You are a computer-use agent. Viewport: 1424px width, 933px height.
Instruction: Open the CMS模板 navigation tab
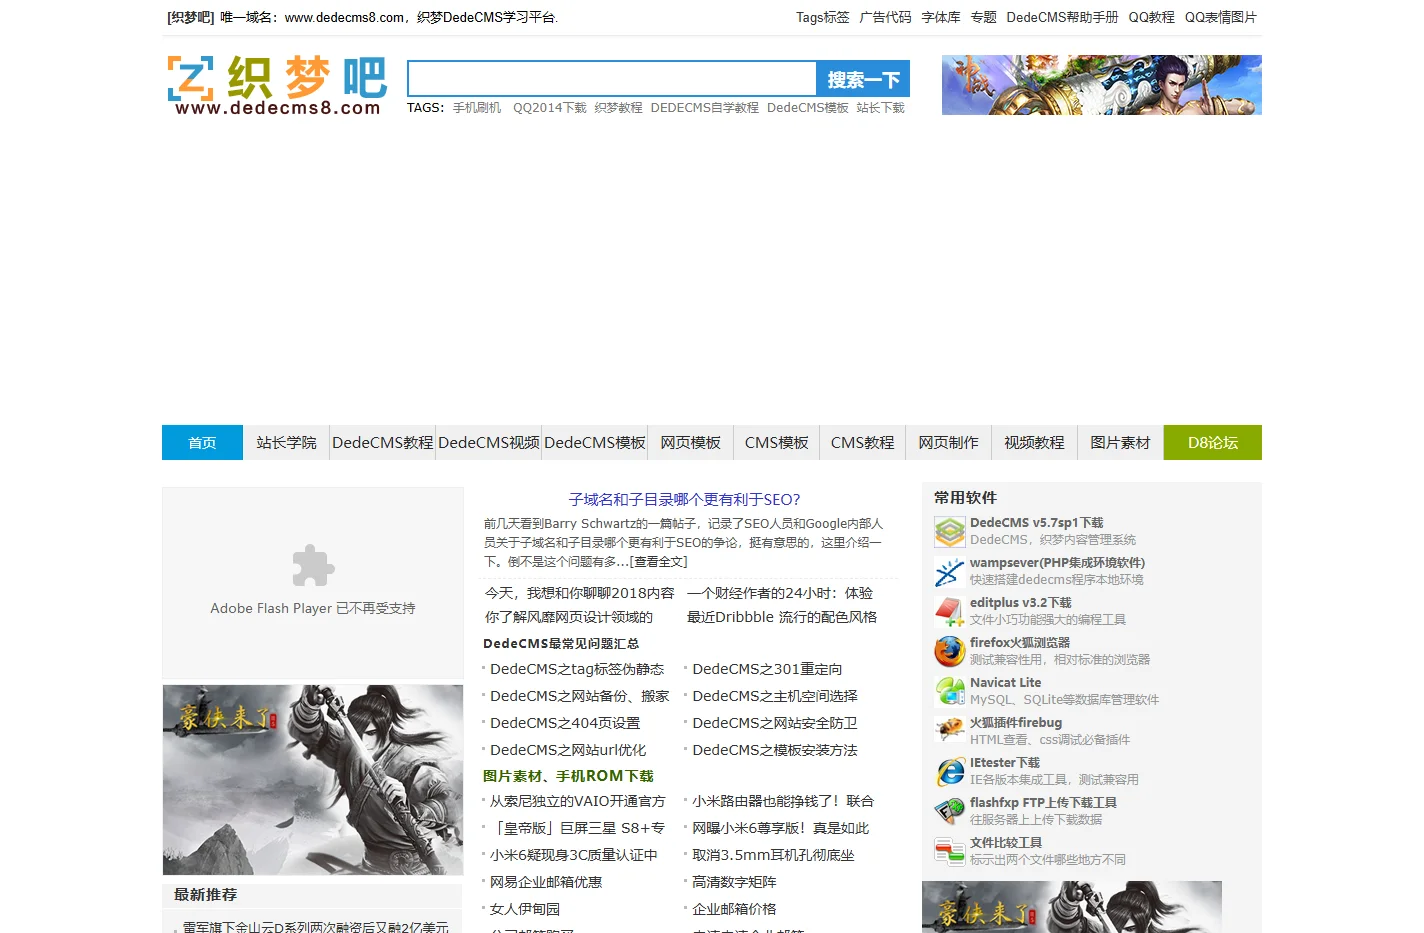(x=776, y=443)
